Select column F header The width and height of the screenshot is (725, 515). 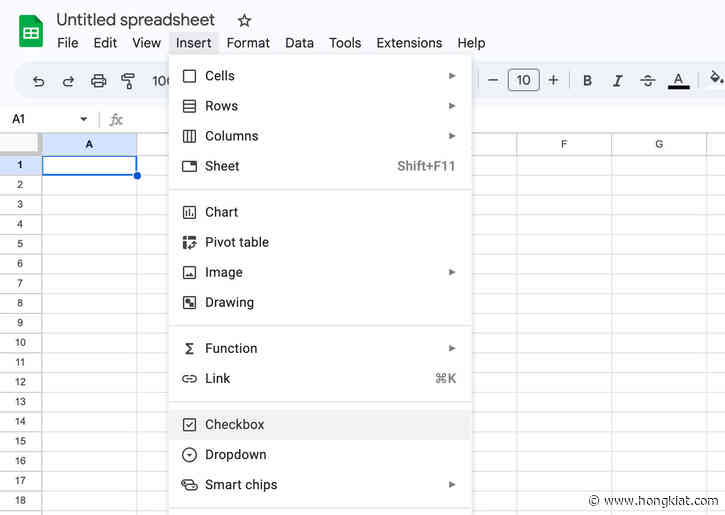564,144
